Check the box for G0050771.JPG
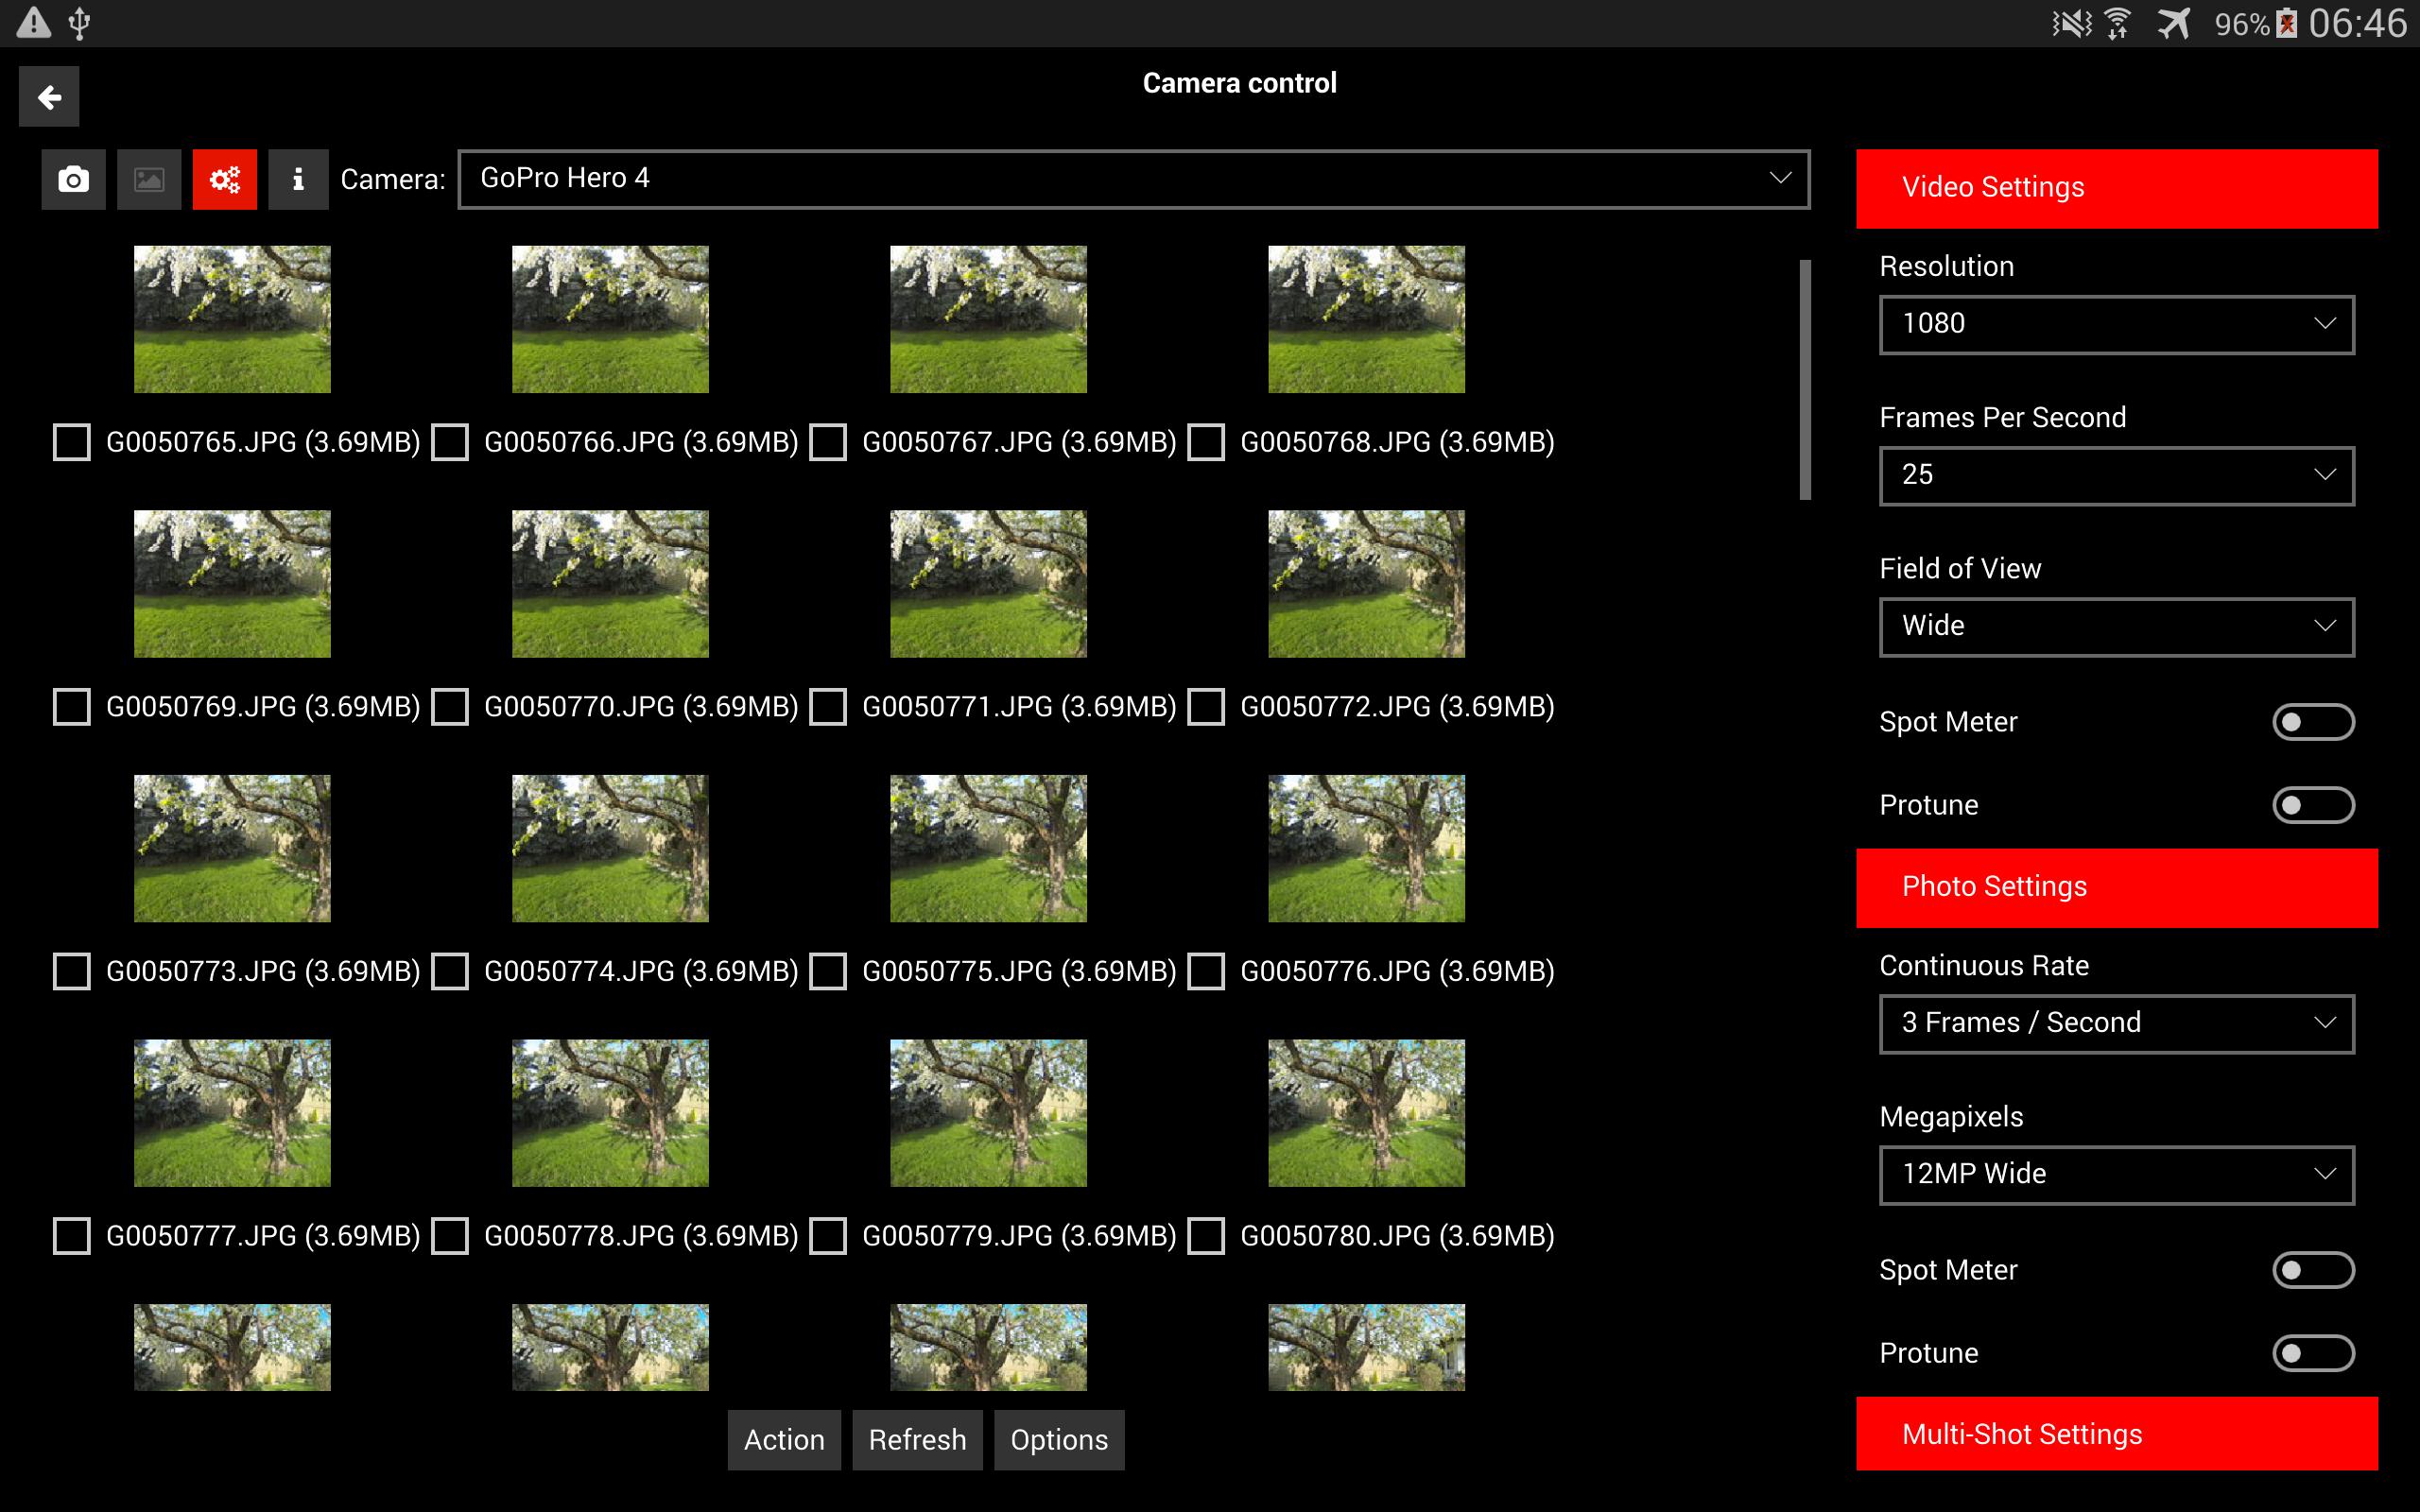This screenshot has width=2420, height=1512. (x=828, y=707)
